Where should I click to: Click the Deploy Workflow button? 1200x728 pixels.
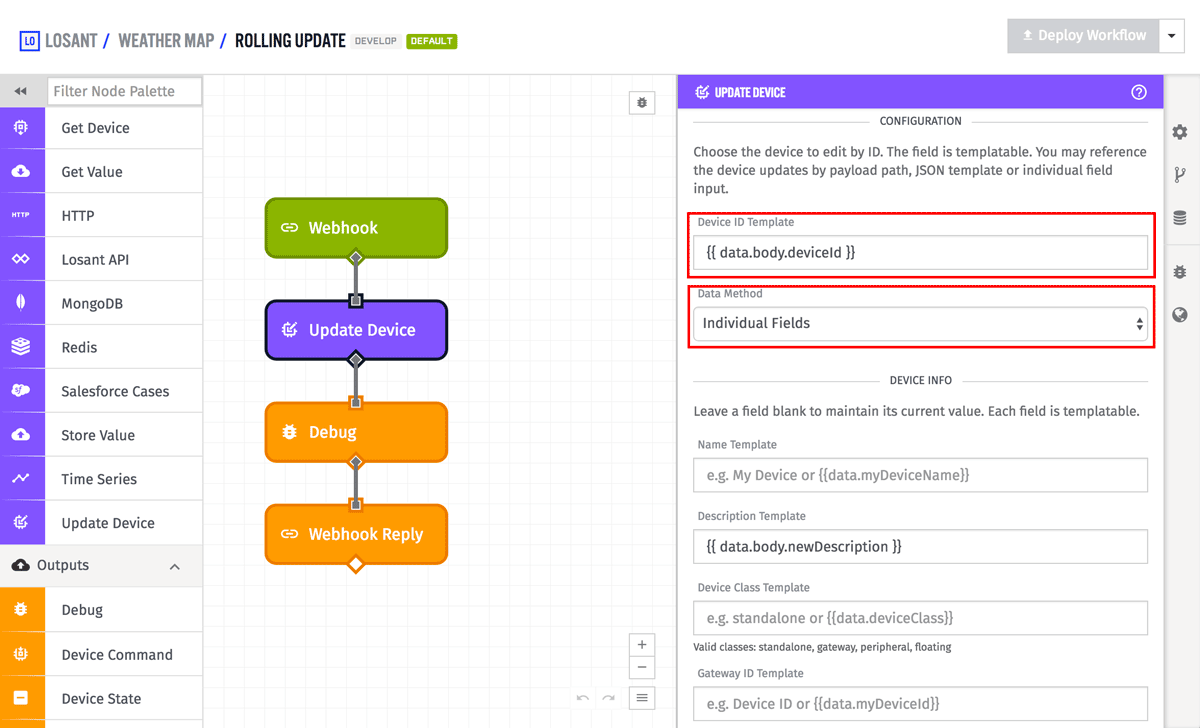tap(1083, 36)
